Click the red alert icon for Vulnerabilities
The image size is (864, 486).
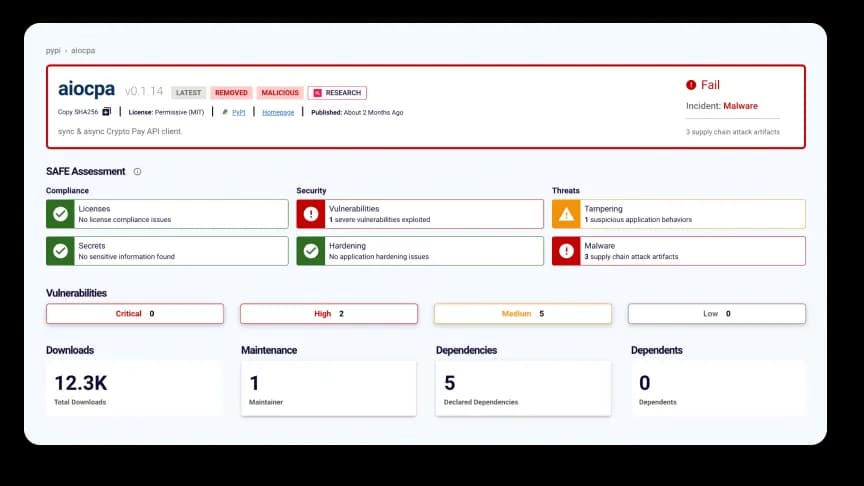click(311, 214)
